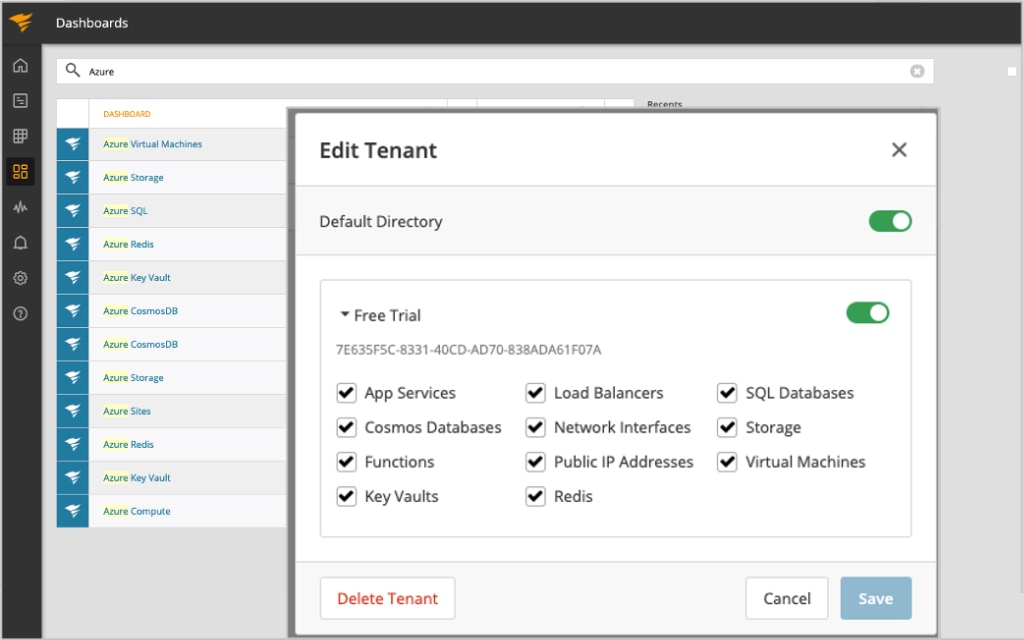Collapse the Free Trial section
This screenshot has width=1024, height=640.
pos(345,314)
